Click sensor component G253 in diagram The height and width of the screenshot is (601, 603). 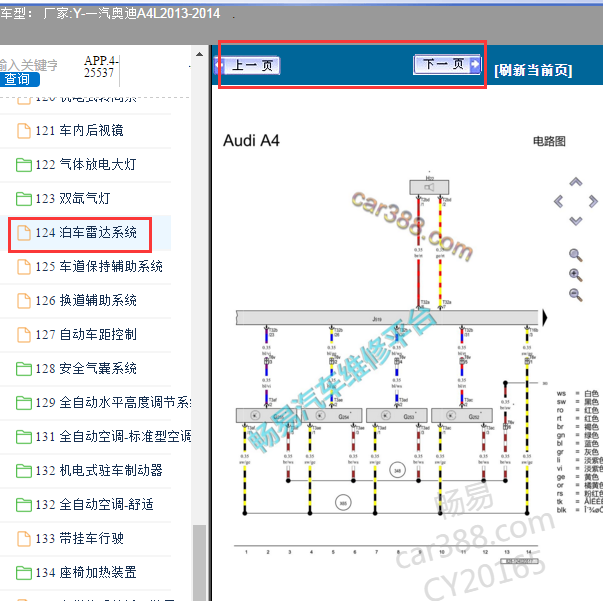coord(396,416)
